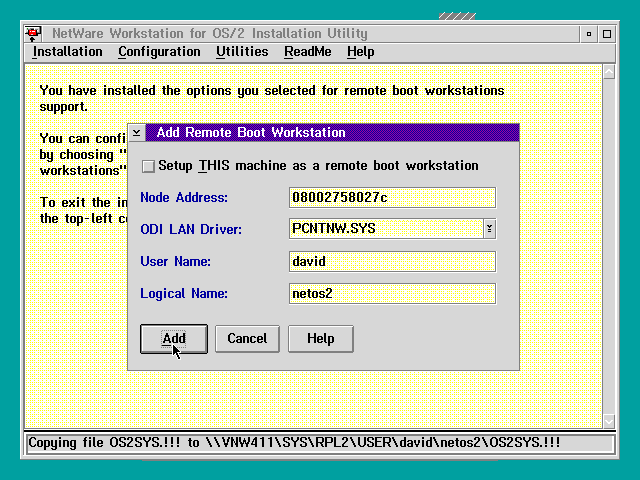Open the Configuration menu

159,52
